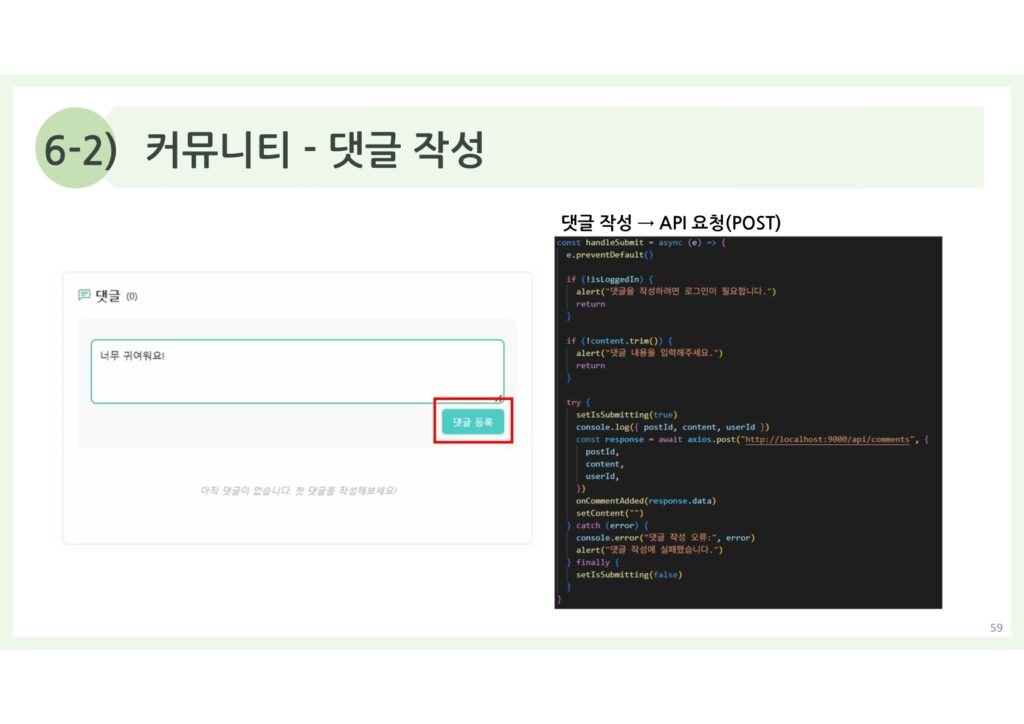
Task: Click the 댓글 section heading text
Action: pyautogui.click(x=108, y=296)
